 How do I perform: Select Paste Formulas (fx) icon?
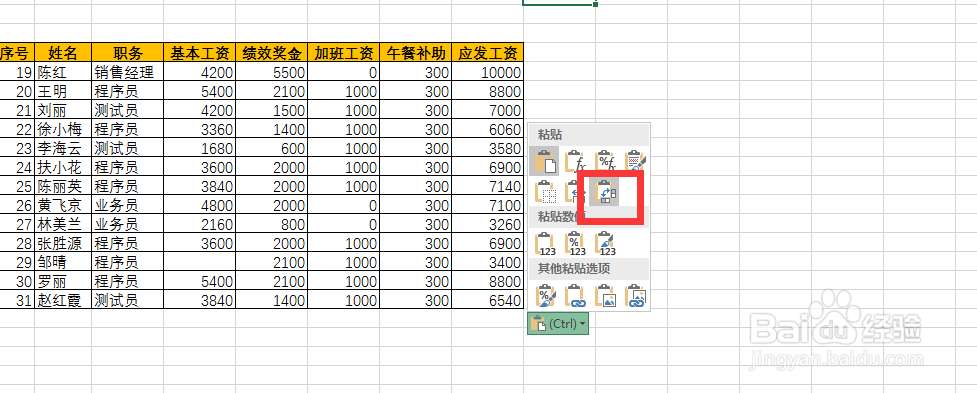[575, 161]
